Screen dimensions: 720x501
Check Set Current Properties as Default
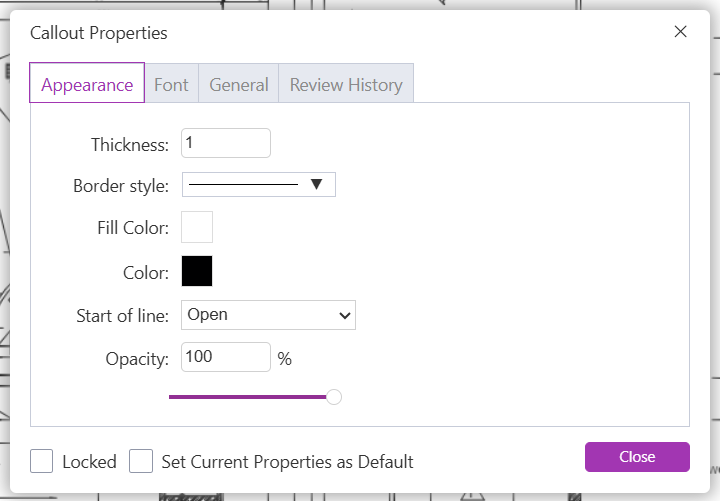coord(142,461)
